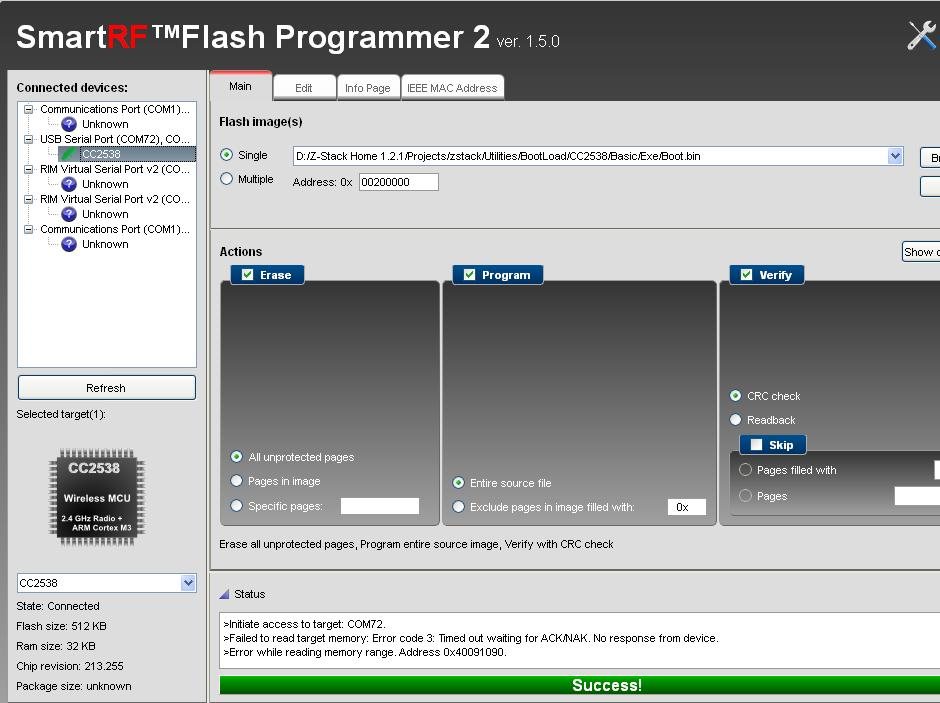The width and height of the screenshot is (940, 703).
Task: Open the wrench and screwdriver settings icon
Action: (x=922, y=35)
